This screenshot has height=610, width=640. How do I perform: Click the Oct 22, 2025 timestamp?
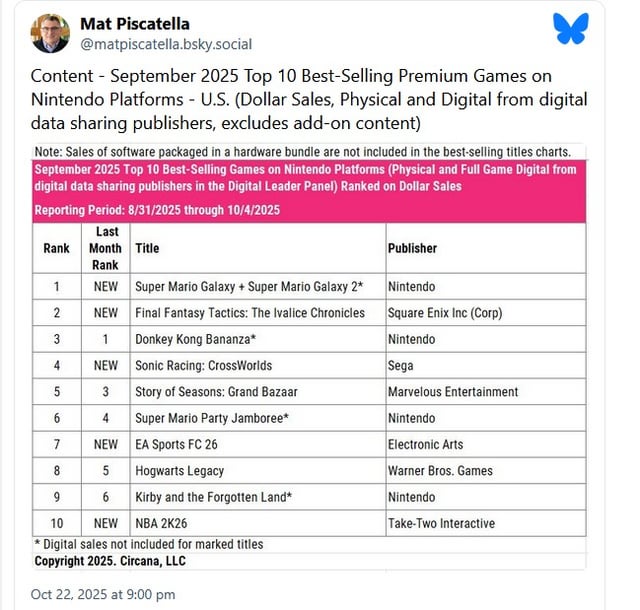pyautogui.click(x=103, y=594)
